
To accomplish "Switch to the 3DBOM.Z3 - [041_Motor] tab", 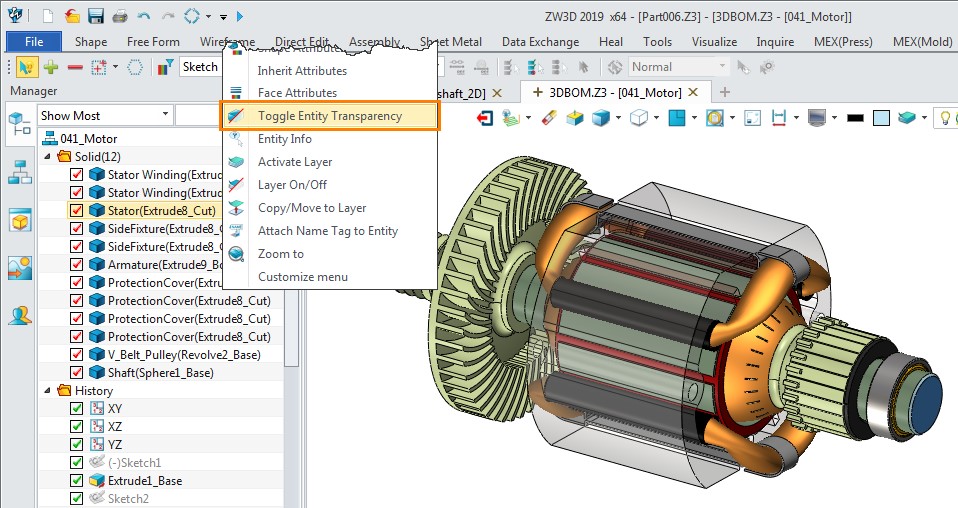I will point(615,92).
